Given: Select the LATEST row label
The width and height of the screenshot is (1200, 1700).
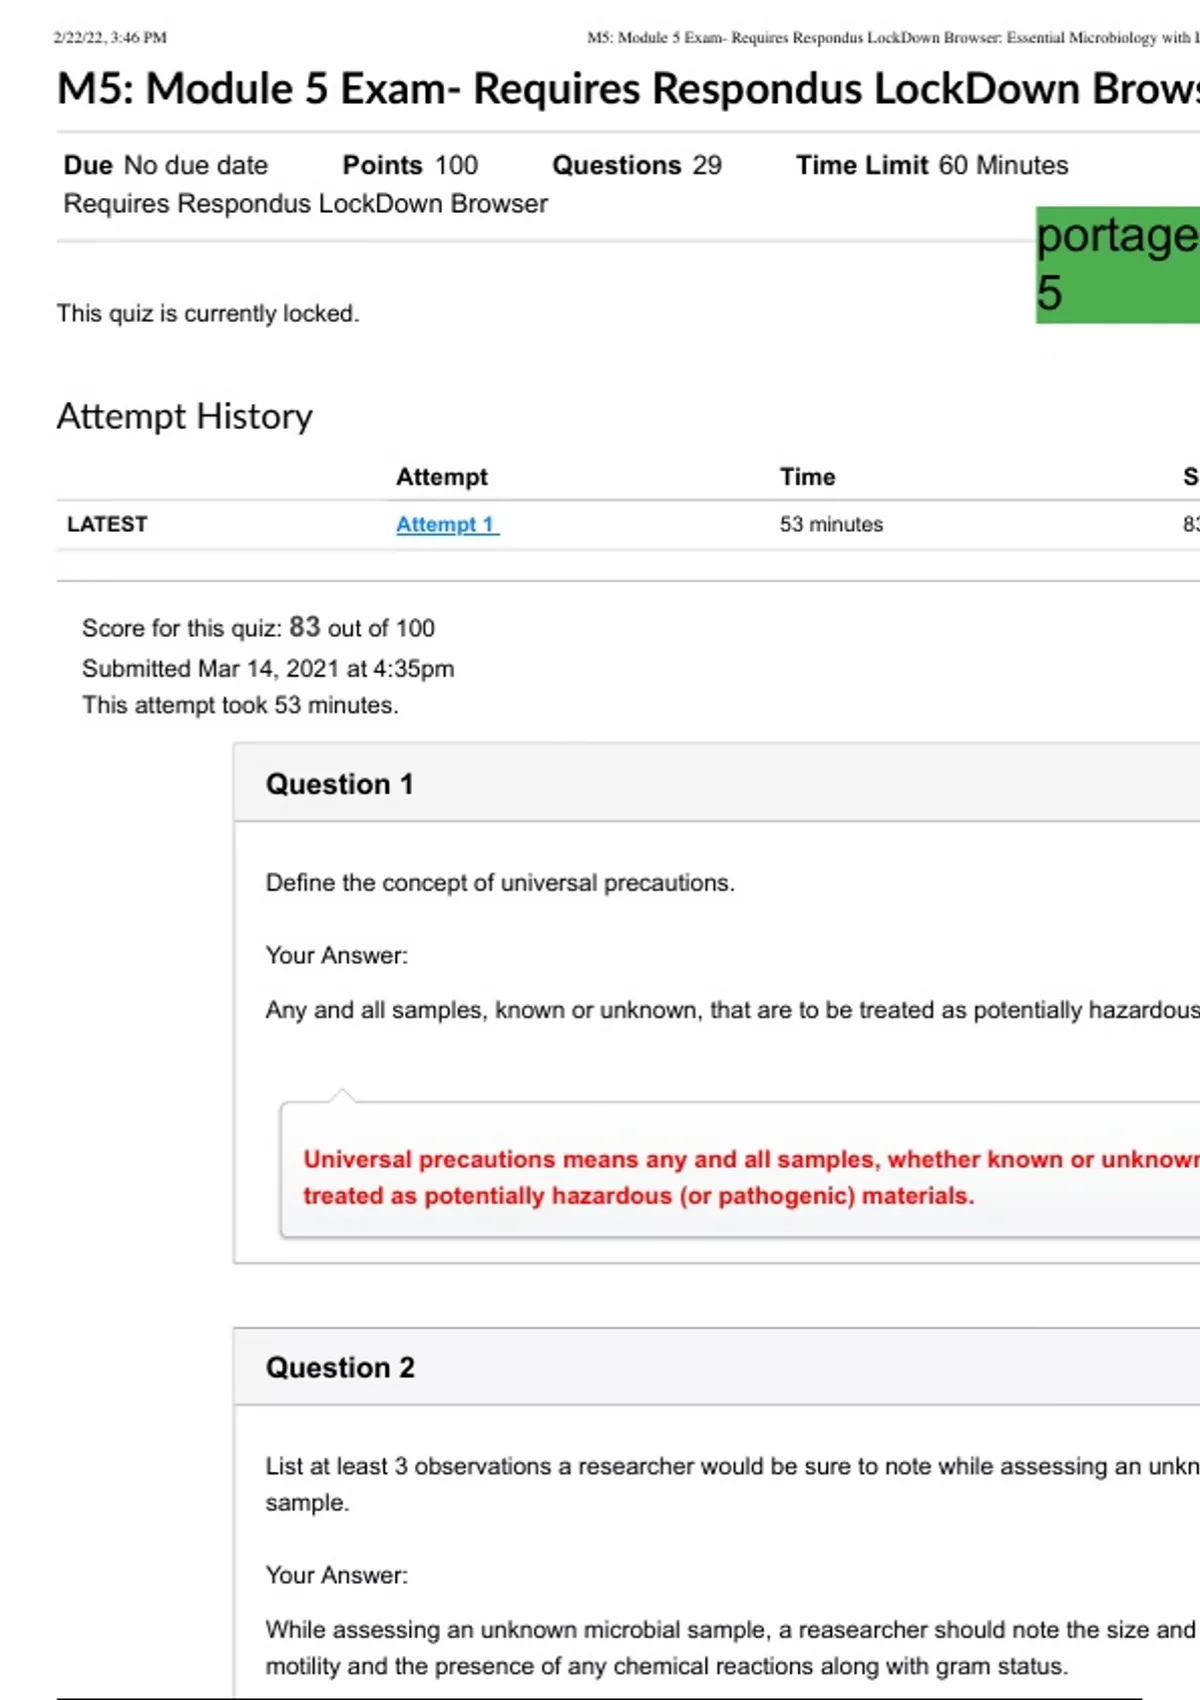Looking at the screenshot, I should click(107, 524).
